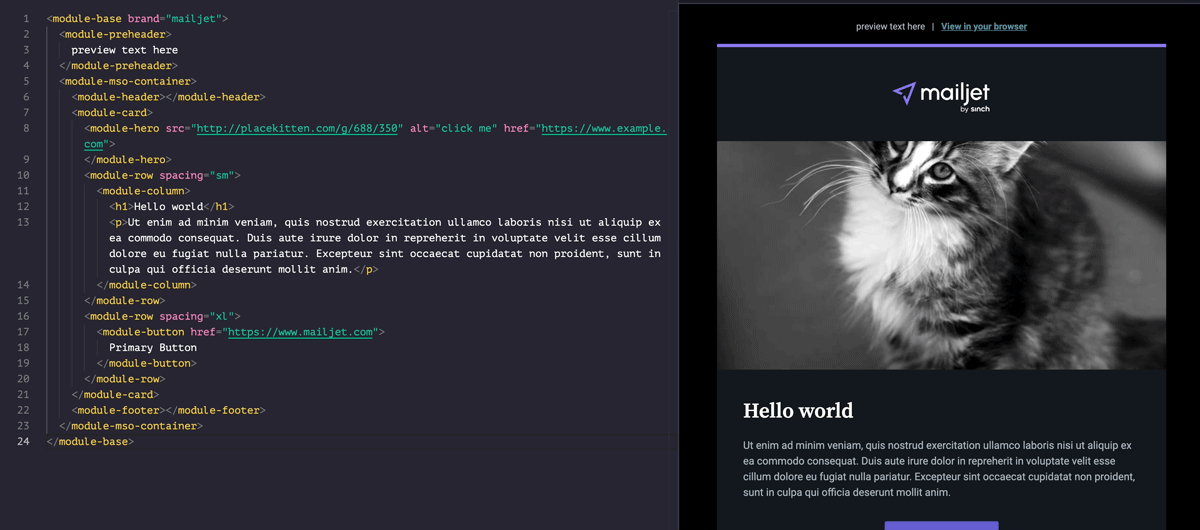The image size is (1200, 530).
Task: Click the https://www.example. URL on line 8
Action: [x=603, y=128]
